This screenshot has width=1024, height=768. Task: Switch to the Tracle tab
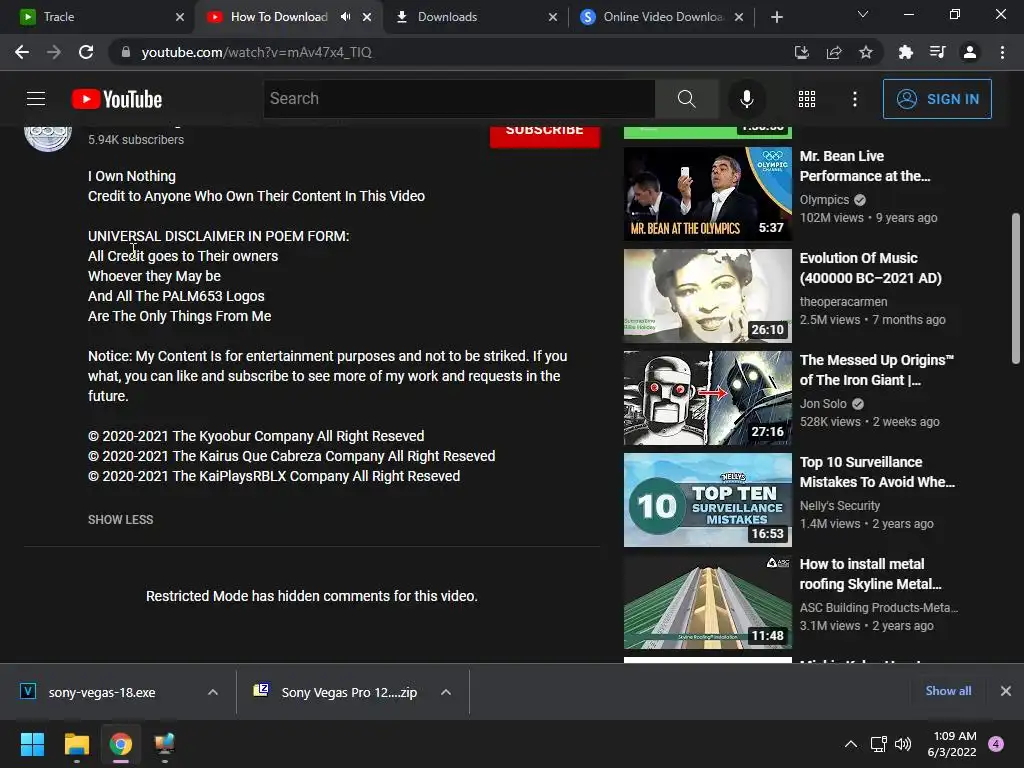pos(97,17)
